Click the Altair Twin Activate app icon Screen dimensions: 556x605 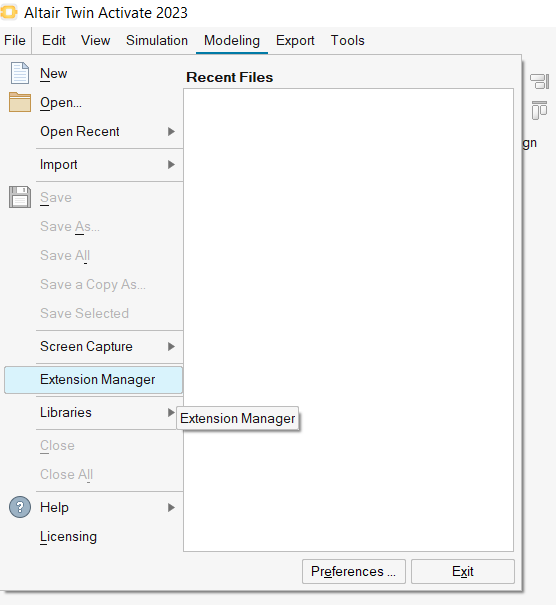9,12
